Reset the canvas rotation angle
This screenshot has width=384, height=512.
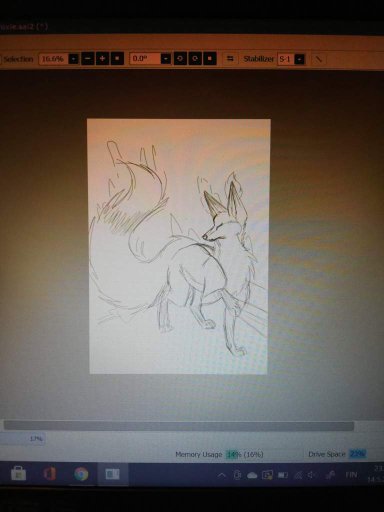coord(210,59)
